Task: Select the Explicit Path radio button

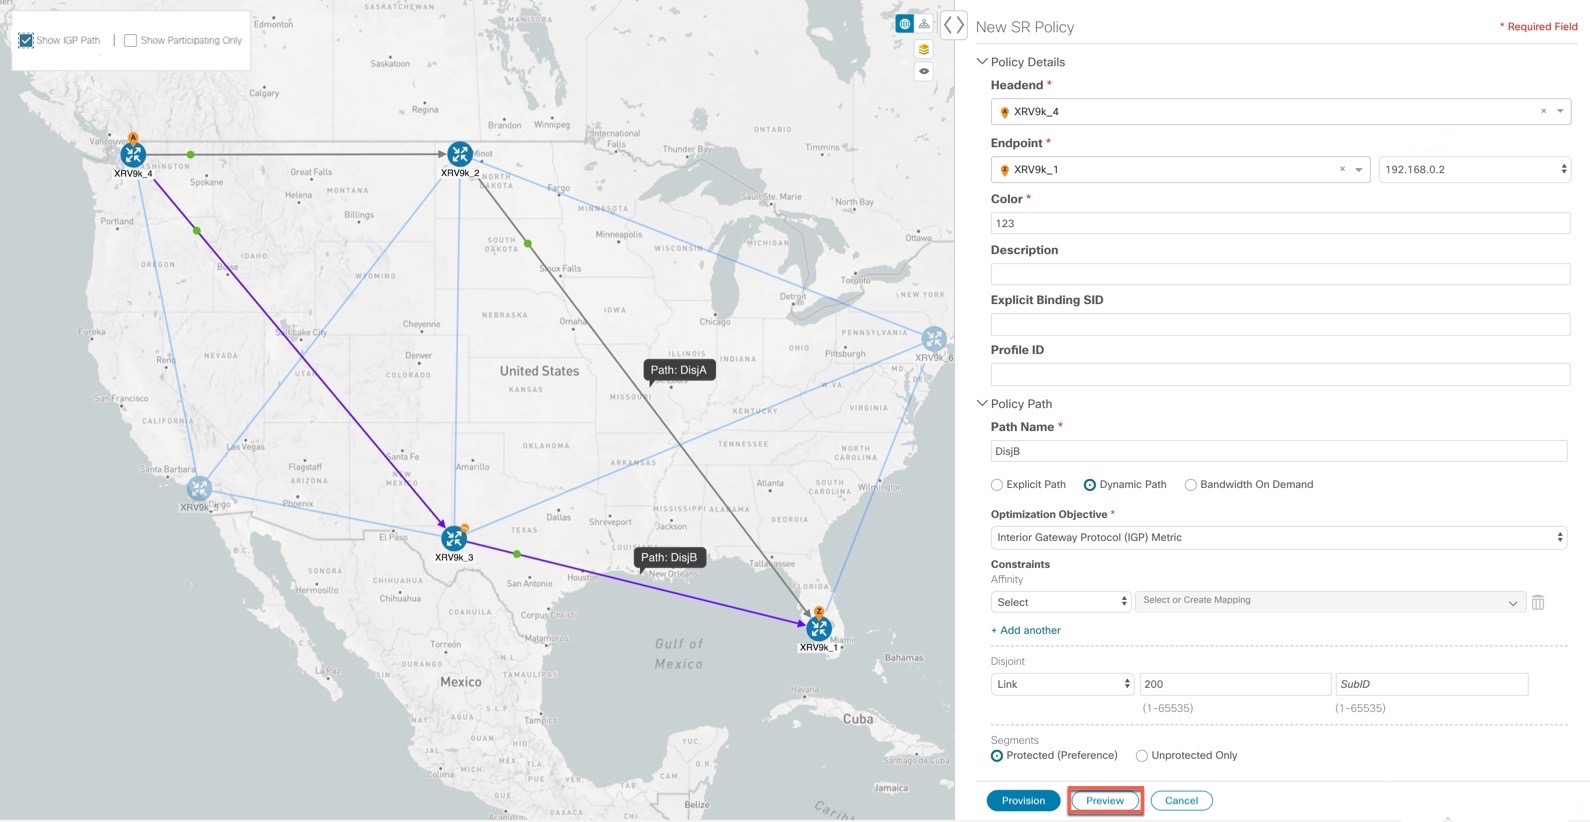Action: (x=997, y=485)
